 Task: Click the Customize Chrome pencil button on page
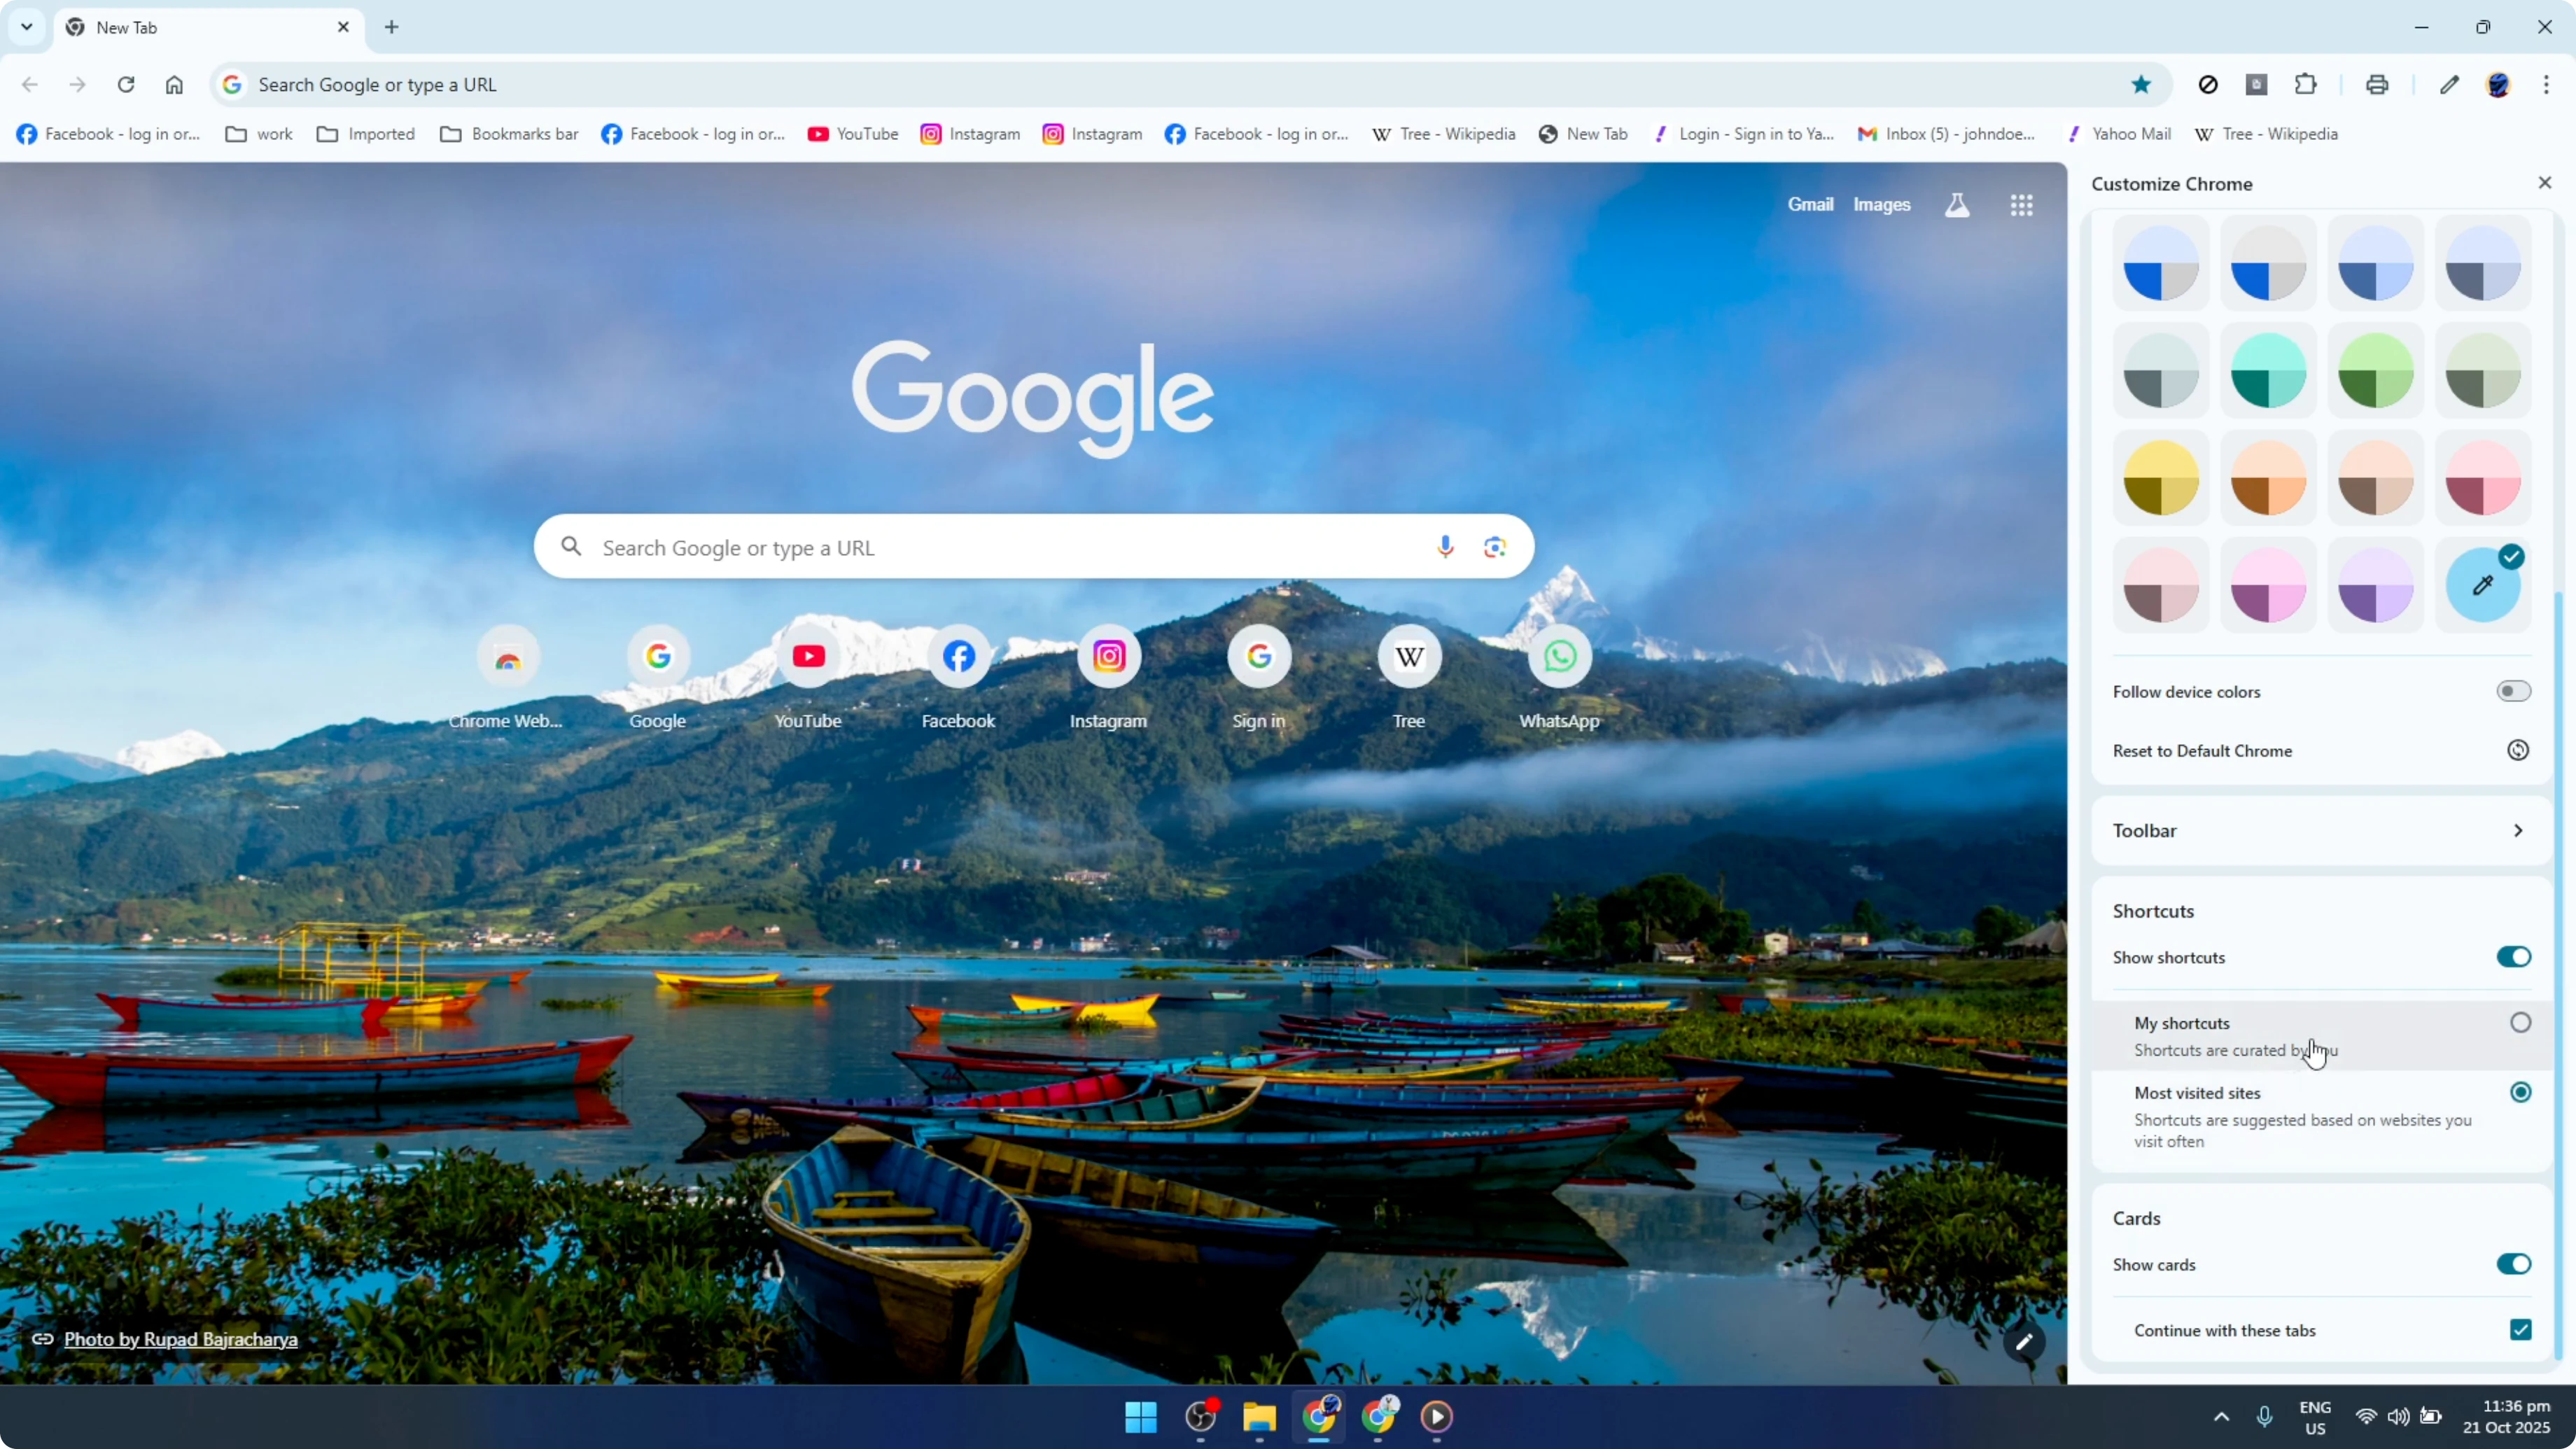(x=2024, y=1342)
